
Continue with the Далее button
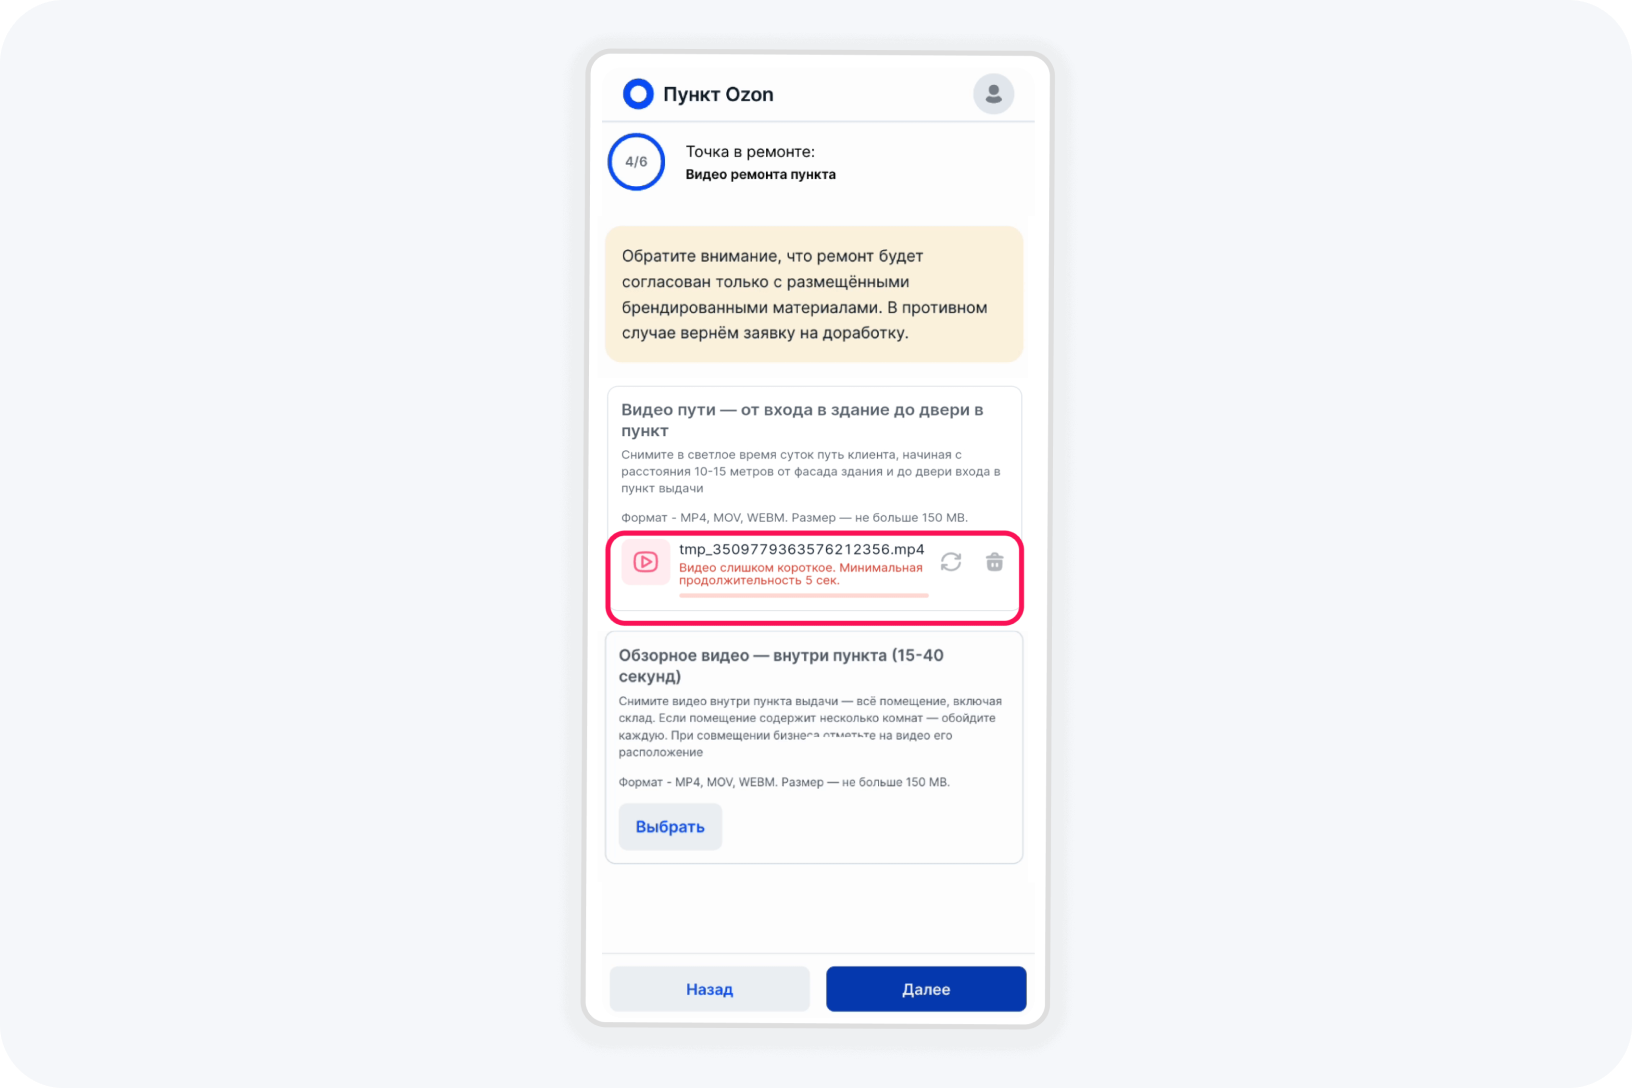point(926,989)
